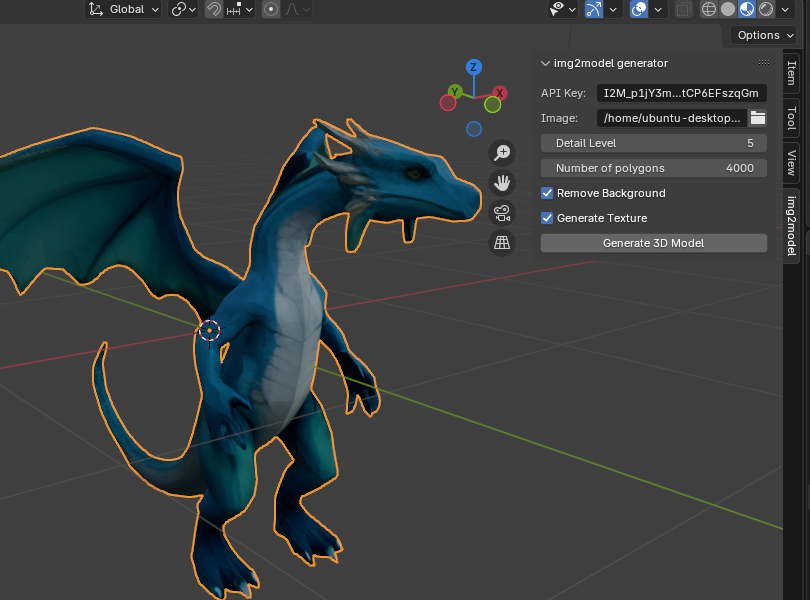The height and width of the screenshot is (600, 810).
Task: Open the Options dropdown
Action: pos(764,35)
